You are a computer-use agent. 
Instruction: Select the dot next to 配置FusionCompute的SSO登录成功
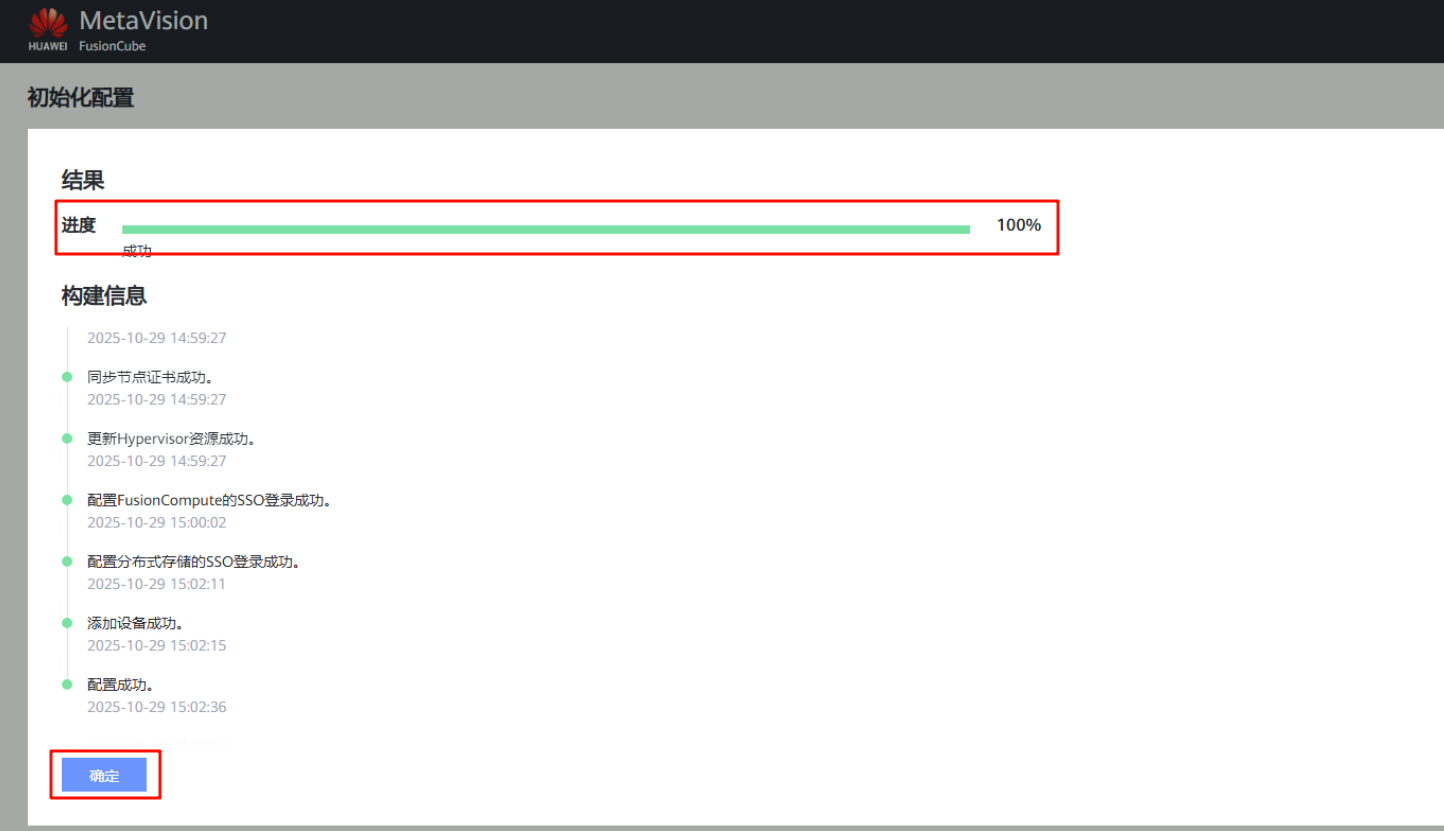tap(67, 500)
